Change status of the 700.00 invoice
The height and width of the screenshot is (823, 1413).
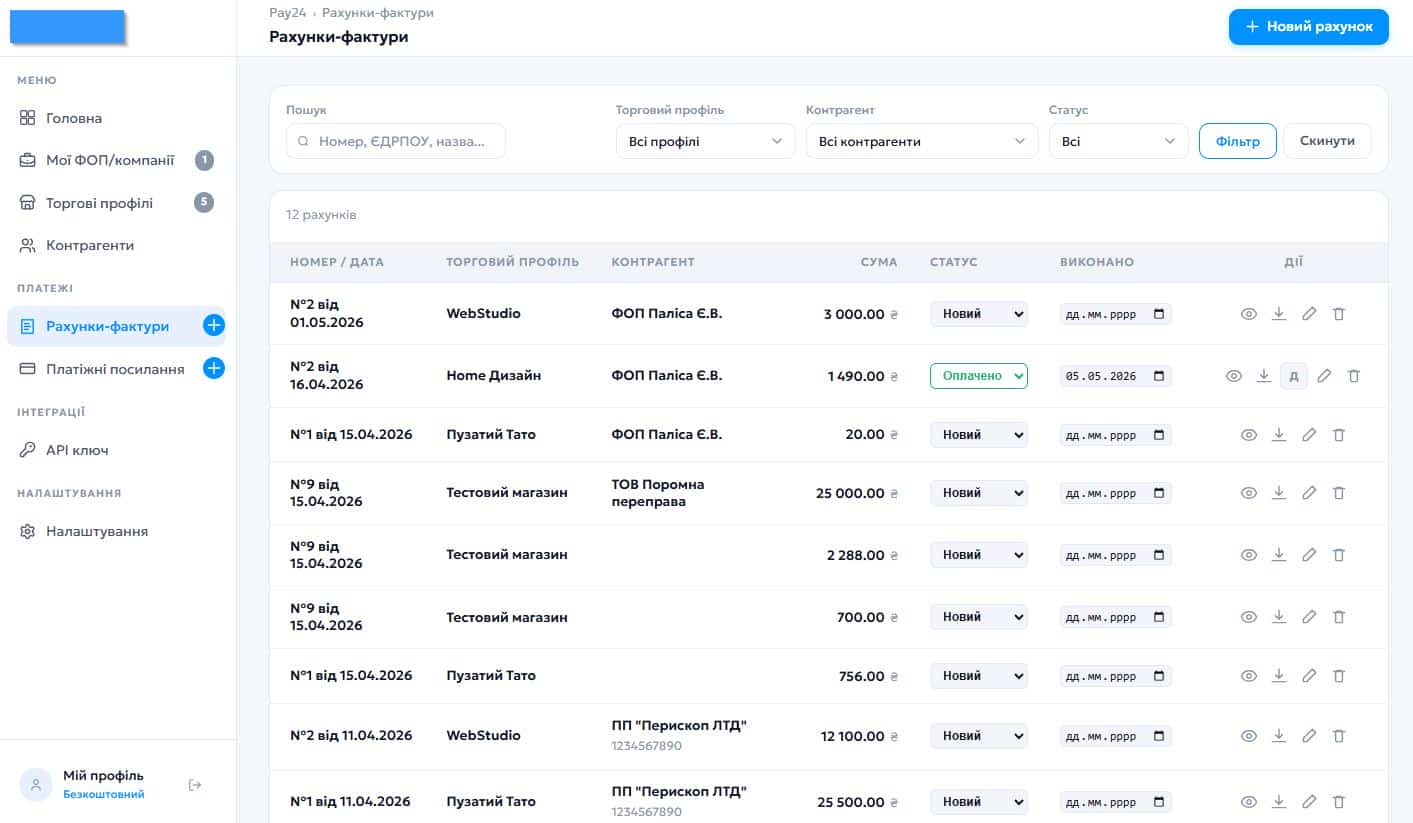pyautogui.click(x=979, y=617)
